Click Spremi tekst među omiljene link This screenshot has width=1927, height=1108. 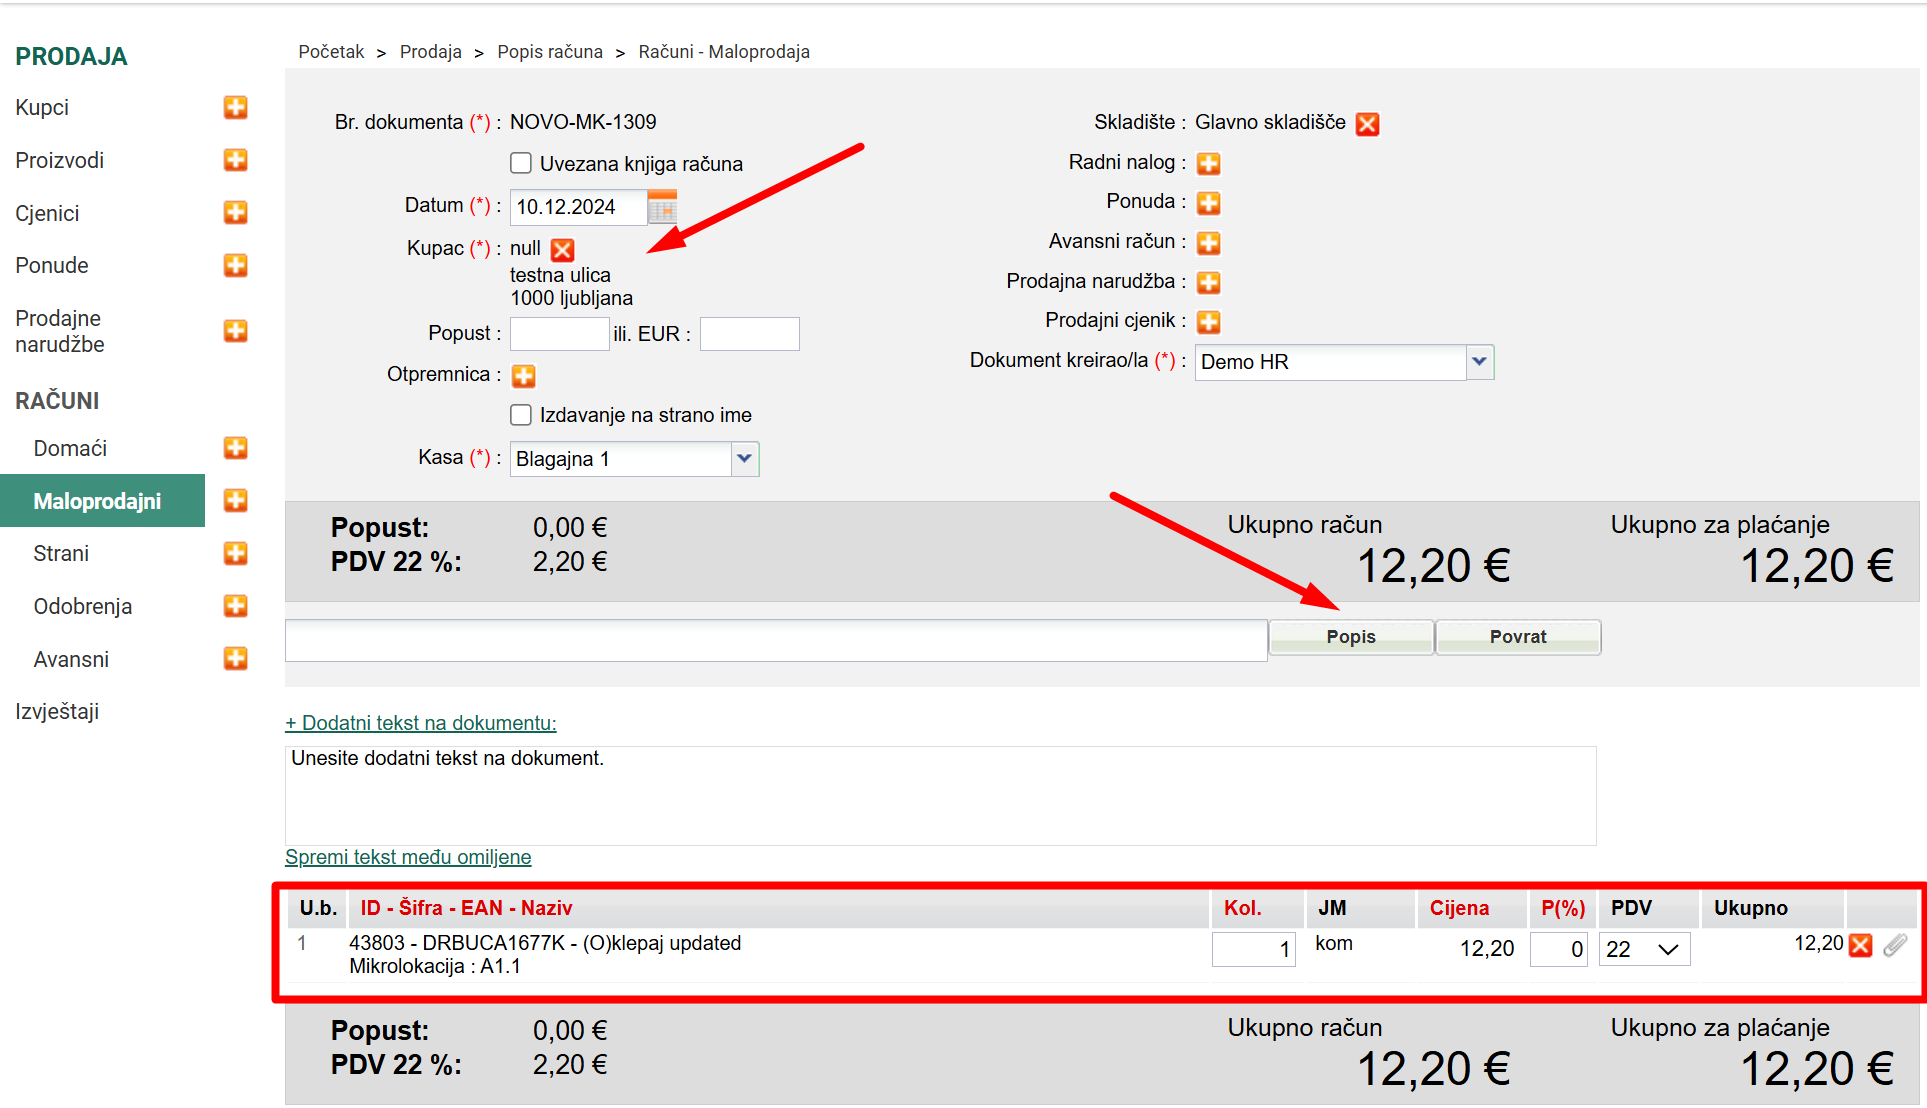click(x=408, y=857)
